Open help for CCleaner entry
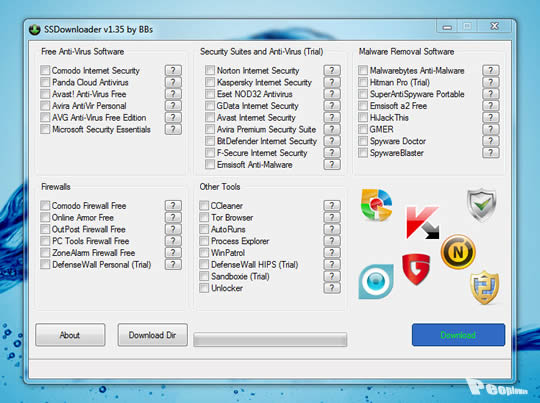This screenshot has width=540, height=403. tap(332, 206)
